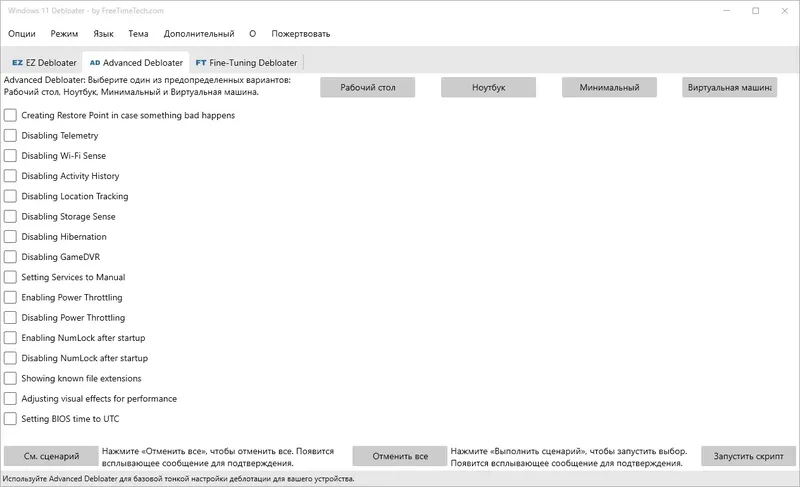Tick Disabling NumLock after startup
This screenshot has height=487, width=800.
point(10,358)
